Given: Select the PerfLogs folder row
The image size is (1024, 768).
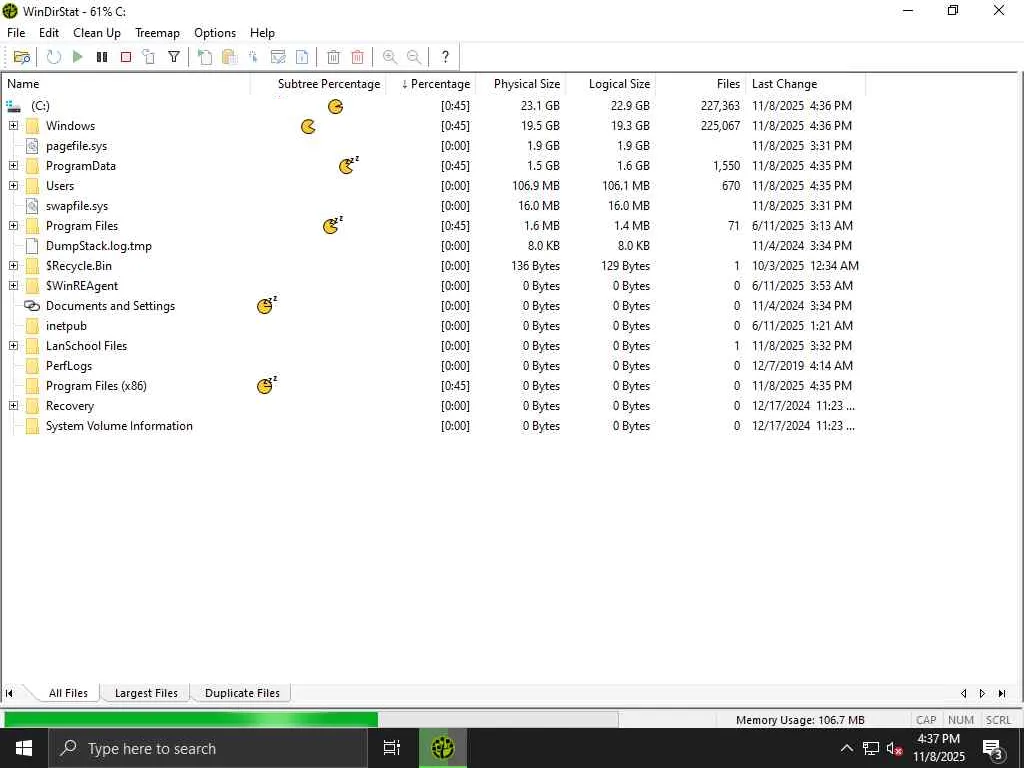Looking at the screenshot, I should pyautogui.click(x=434, y=366).
